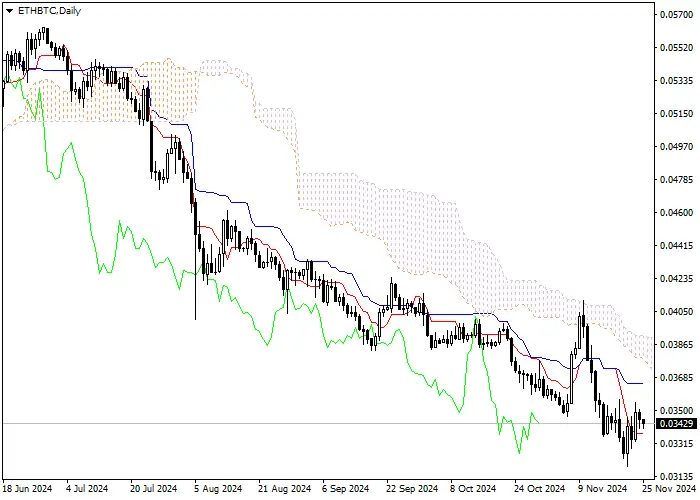This screenshot has width=700, height=500.
Task: Click the 0.05520 price axis label
Action: (x=677, y=48)
